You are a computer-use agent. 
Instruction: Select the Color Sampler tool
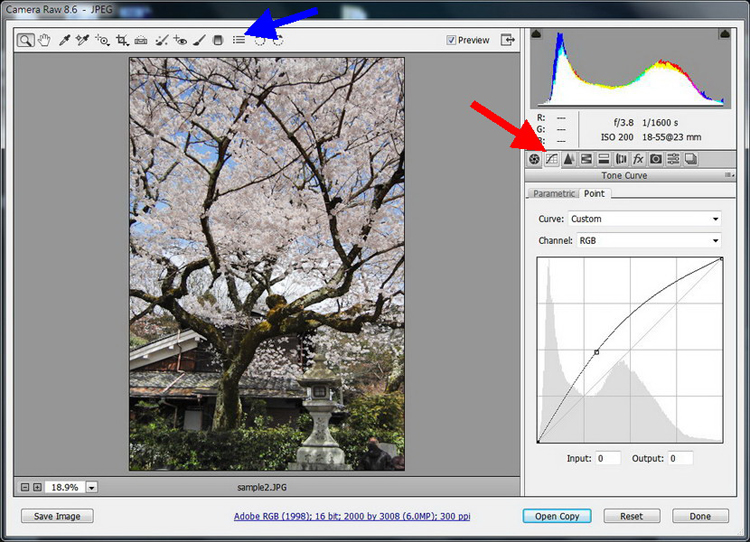(x=82, y=40)
